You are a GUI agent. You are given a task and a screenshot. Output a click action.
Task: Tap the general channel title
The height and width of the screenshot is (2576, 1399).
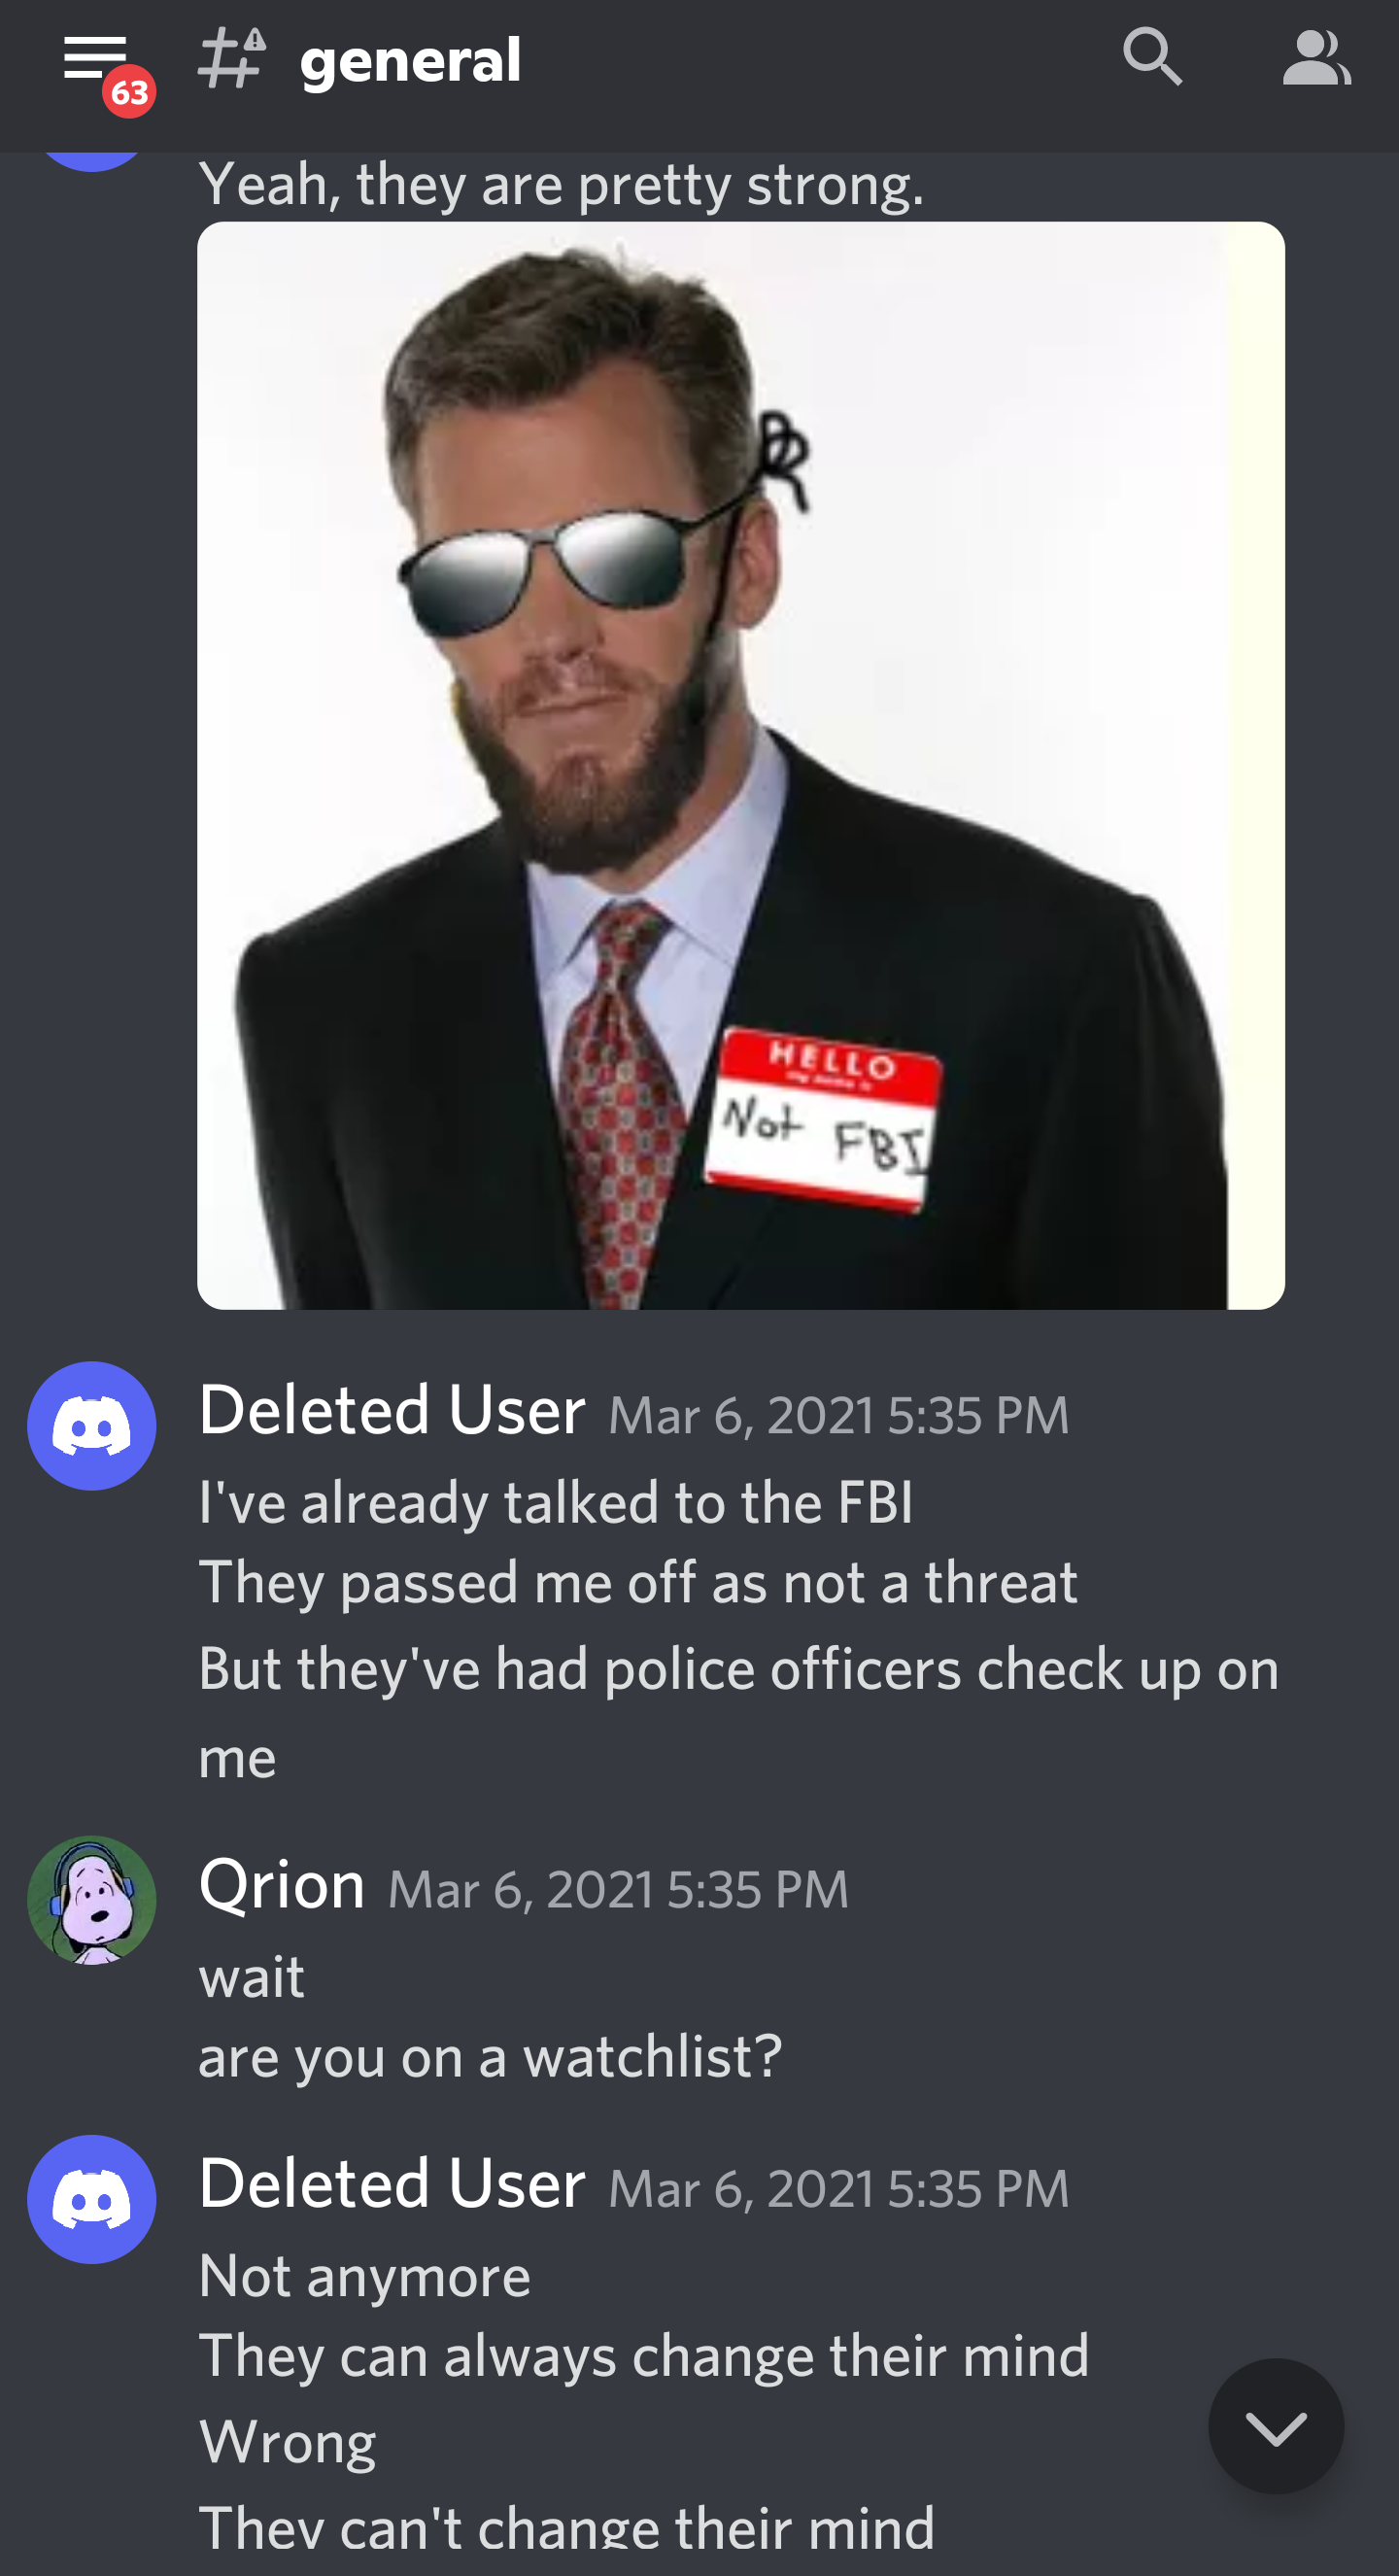coord(410,60)
